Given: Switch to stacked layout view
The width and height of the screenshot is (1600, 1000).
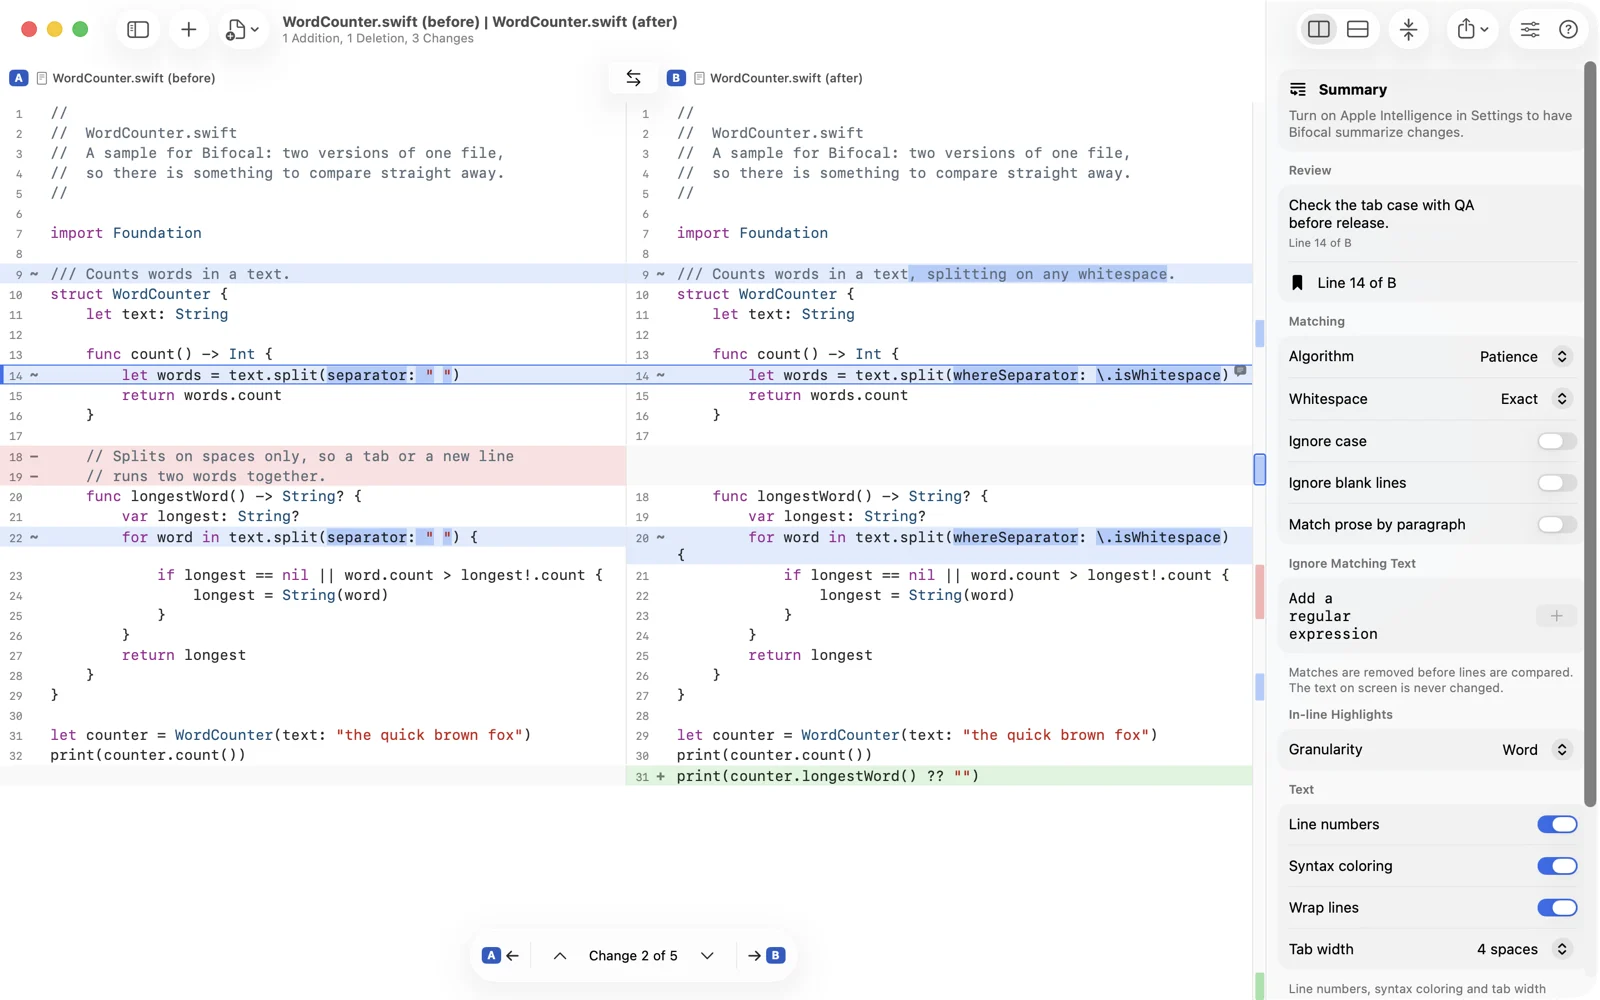Looking at the screenshot, I should point(1357,30).
